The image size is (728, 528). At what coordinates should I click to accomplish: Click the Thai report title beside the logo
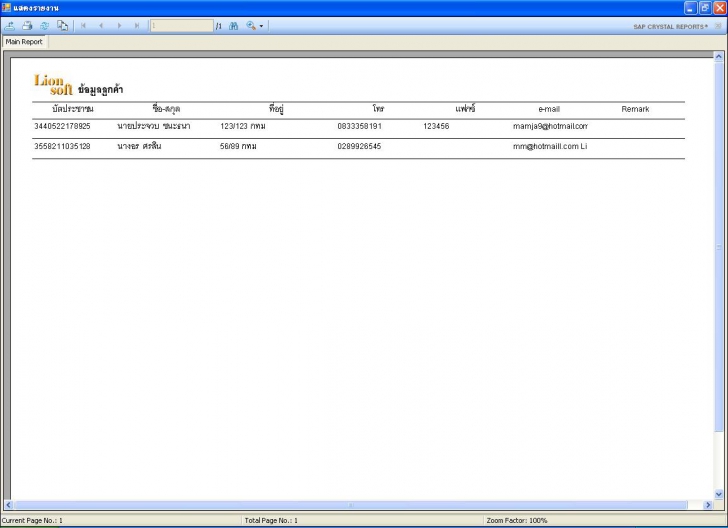(x=100, y=90)
